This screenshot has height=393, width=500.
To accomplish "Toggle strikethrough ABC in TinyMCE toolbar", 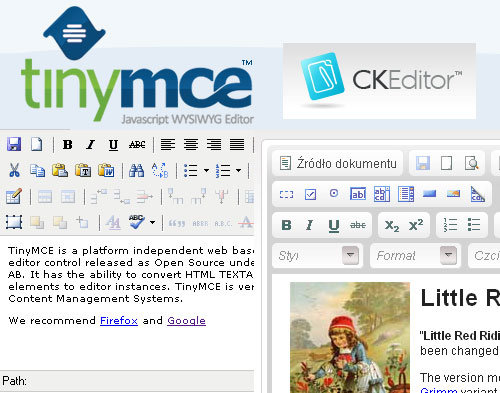I will pos(137,145).
